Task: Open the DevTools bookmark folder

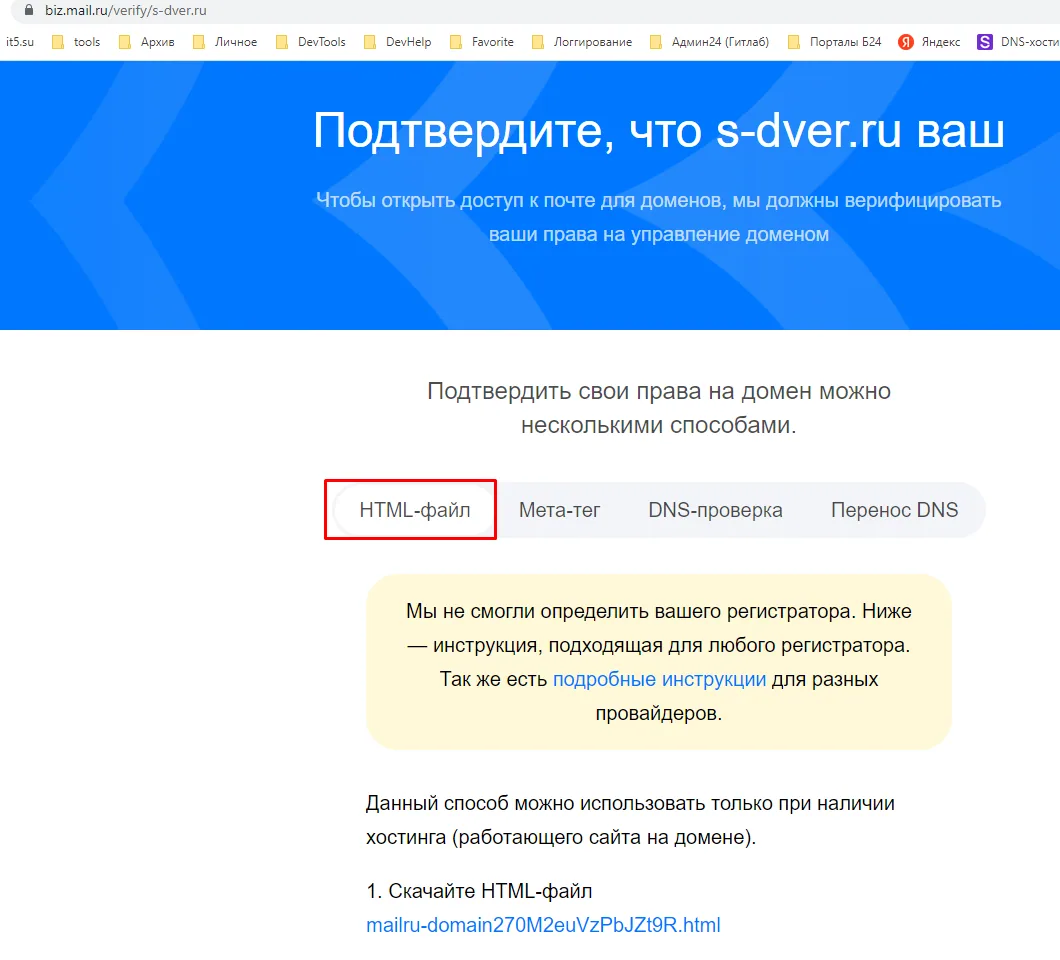Action: point(311,42)
